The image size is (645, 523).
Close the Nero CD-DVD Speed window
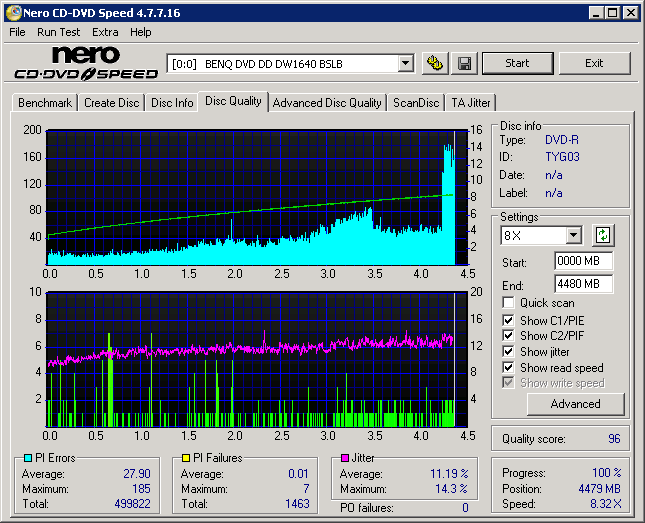pos(631,13)
